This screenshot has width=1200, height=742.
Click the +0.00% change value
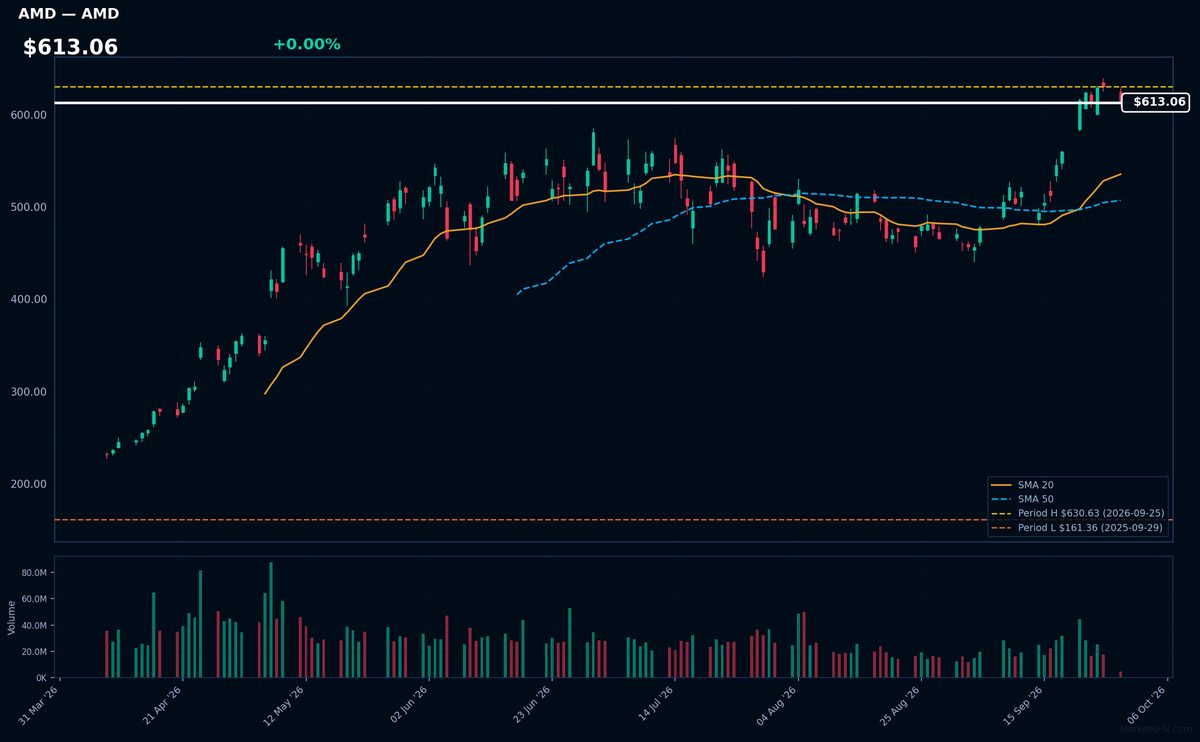click(x=306, y=44)
